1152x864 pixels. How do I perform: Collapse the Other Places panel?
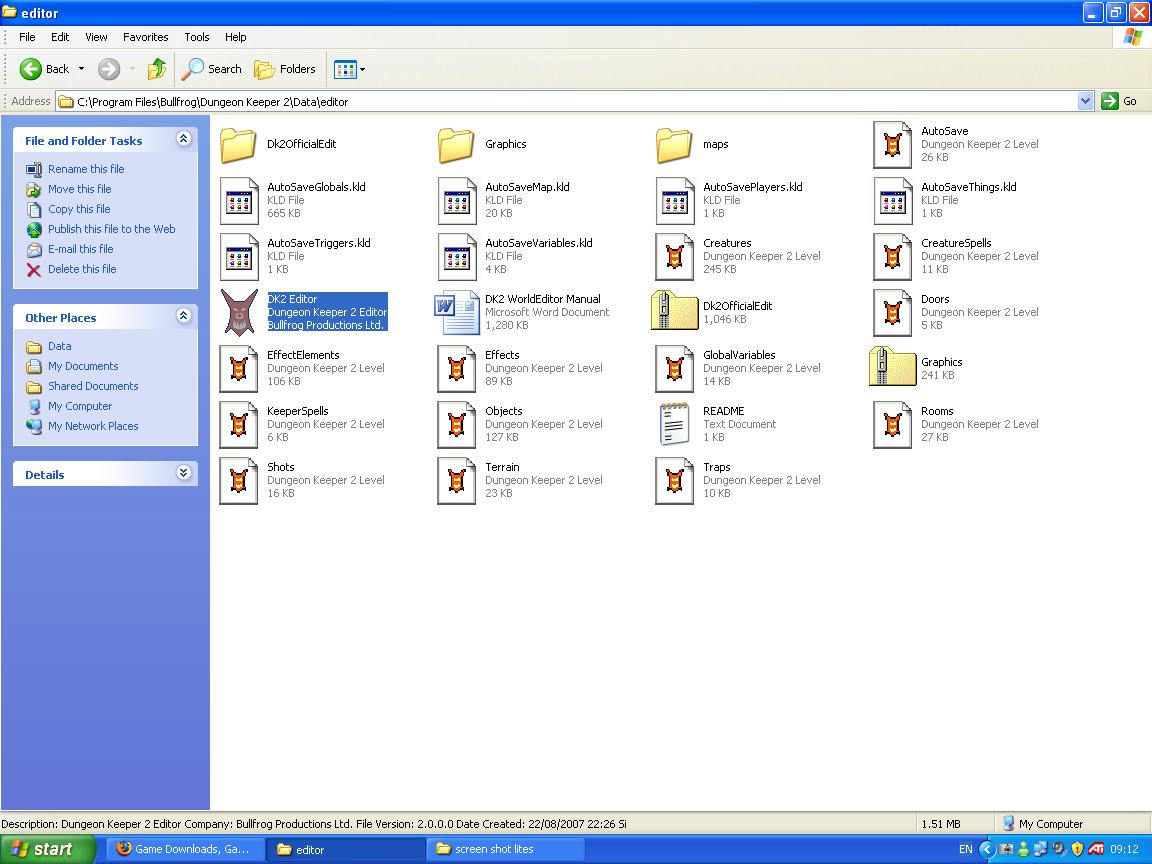click(x=184, y=317)
